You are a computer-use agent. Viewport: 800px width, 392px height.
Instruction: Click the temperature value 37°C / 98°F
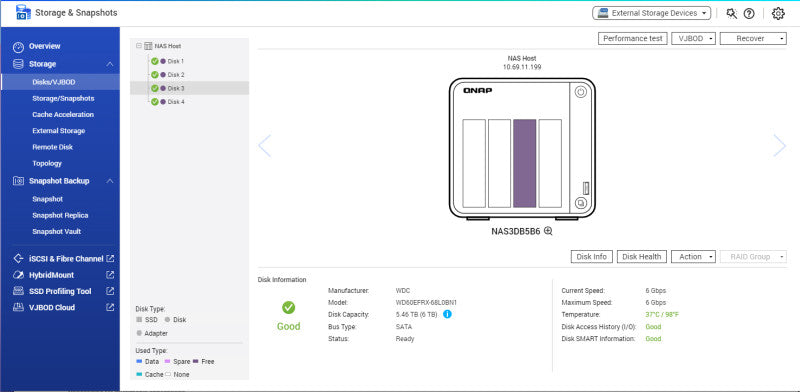click(662, 314)
